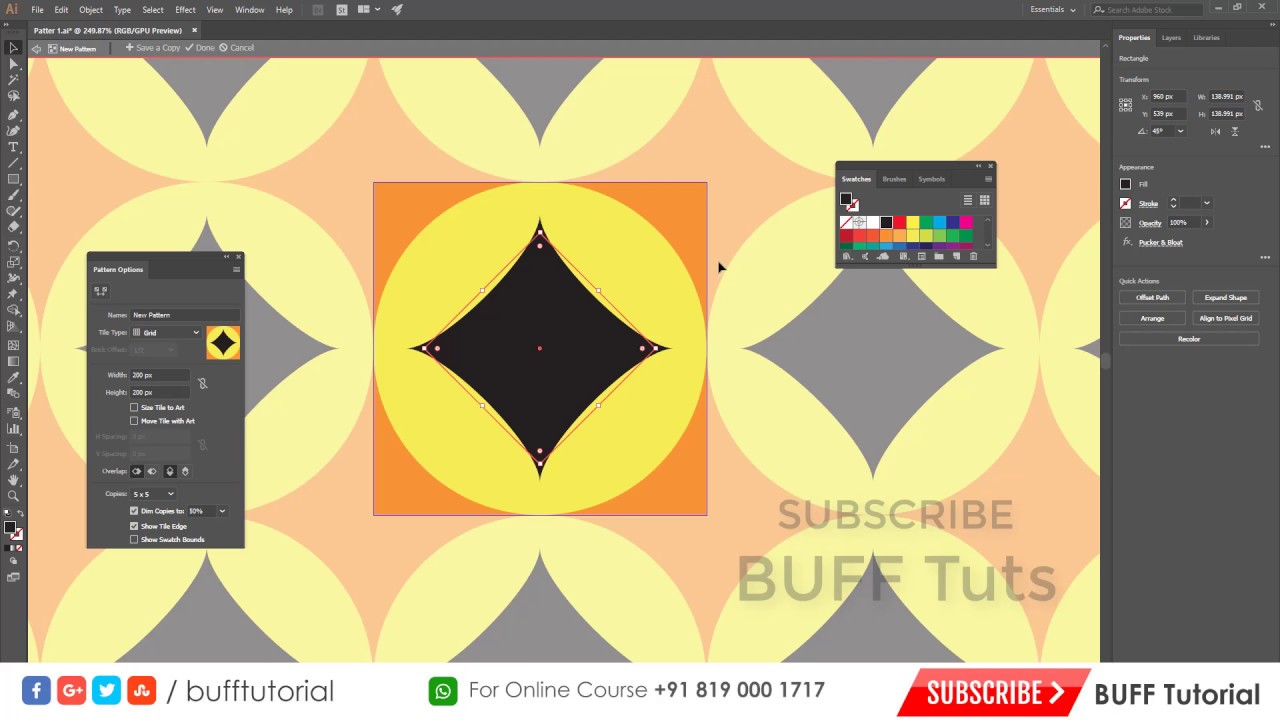Open Swatches panel flyout menu
The height and width of the screenshot is (720, 1280).
click(x=988, y=179)
